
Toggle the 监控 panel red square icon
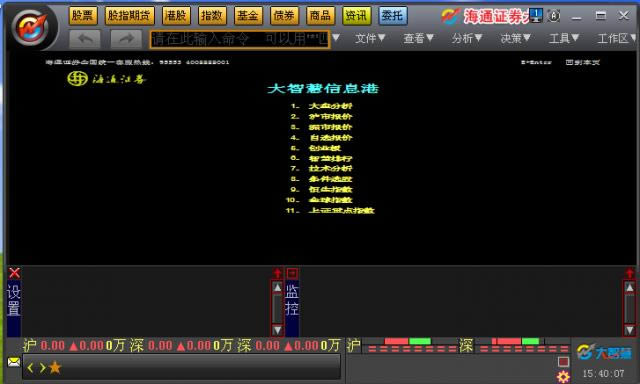coord(292,273)
